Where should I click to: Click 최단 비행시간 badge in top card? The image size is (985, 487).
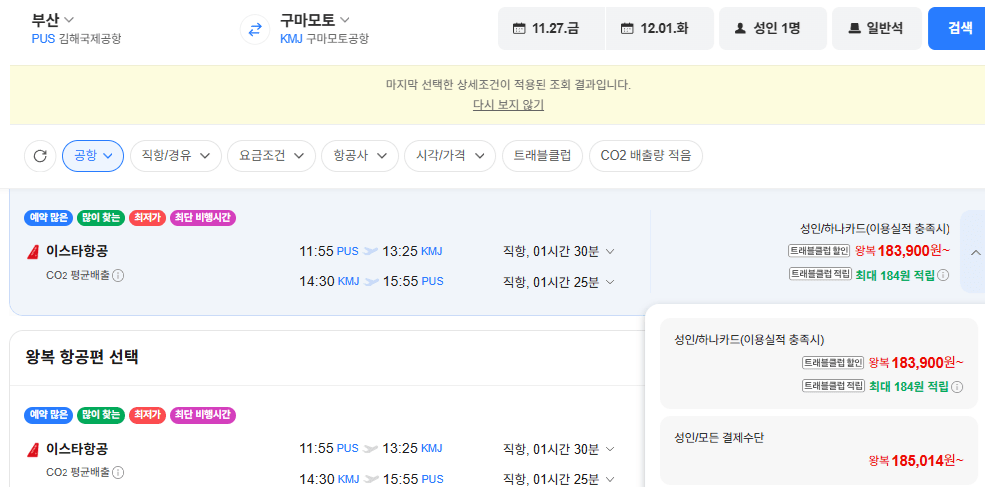(203, 218)
